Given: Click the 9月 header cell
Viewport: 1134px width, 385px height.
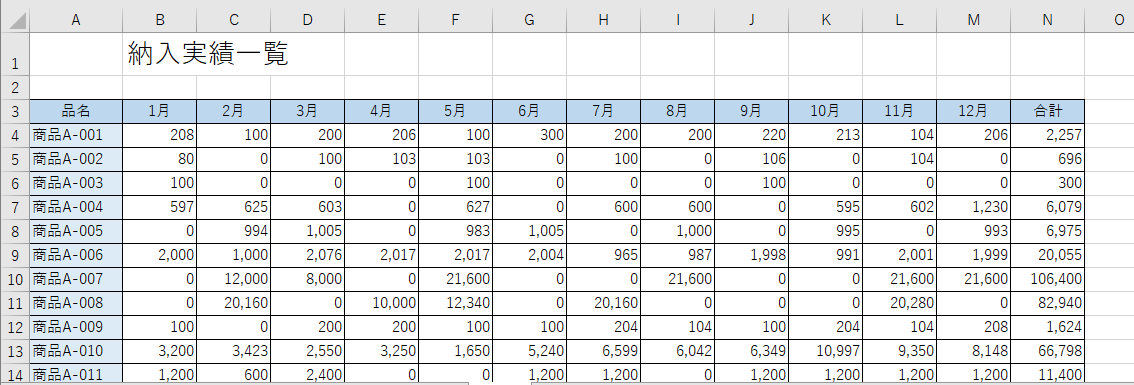Looking at the screenshot, I should [751, 111].
